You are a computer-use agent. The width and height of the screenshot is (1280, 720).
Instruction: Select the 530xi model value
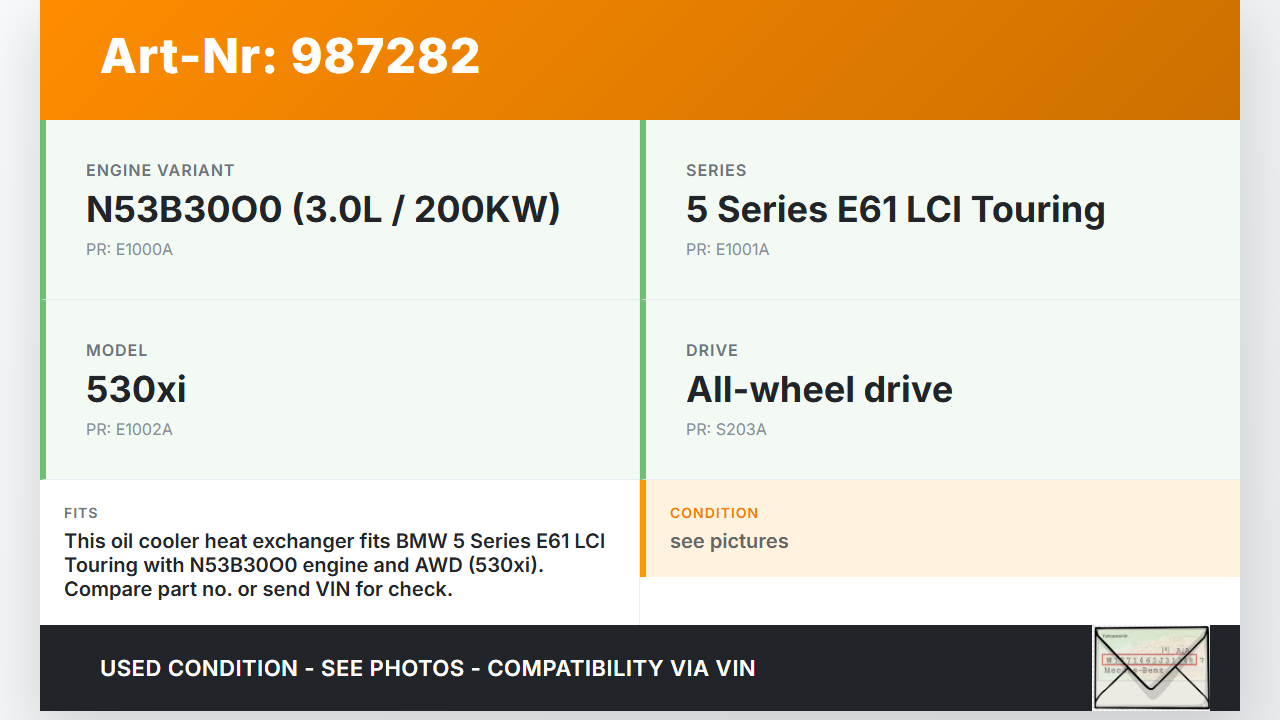click(136, 389)
